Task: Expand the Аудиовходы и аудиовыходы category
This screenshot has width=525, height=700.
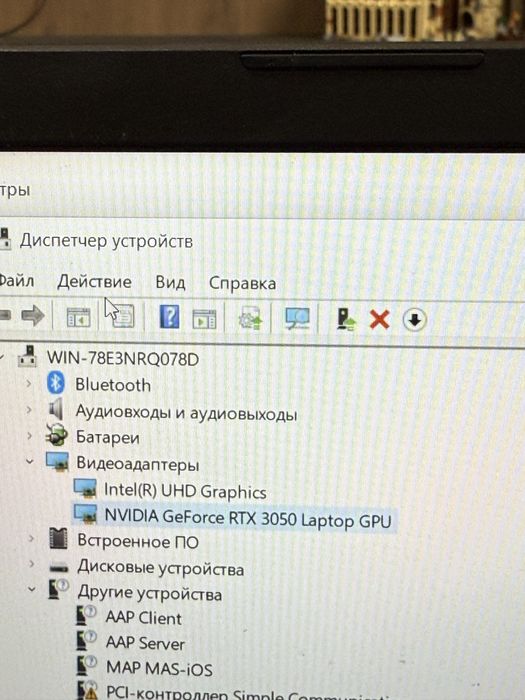Action: pos(29,409)
